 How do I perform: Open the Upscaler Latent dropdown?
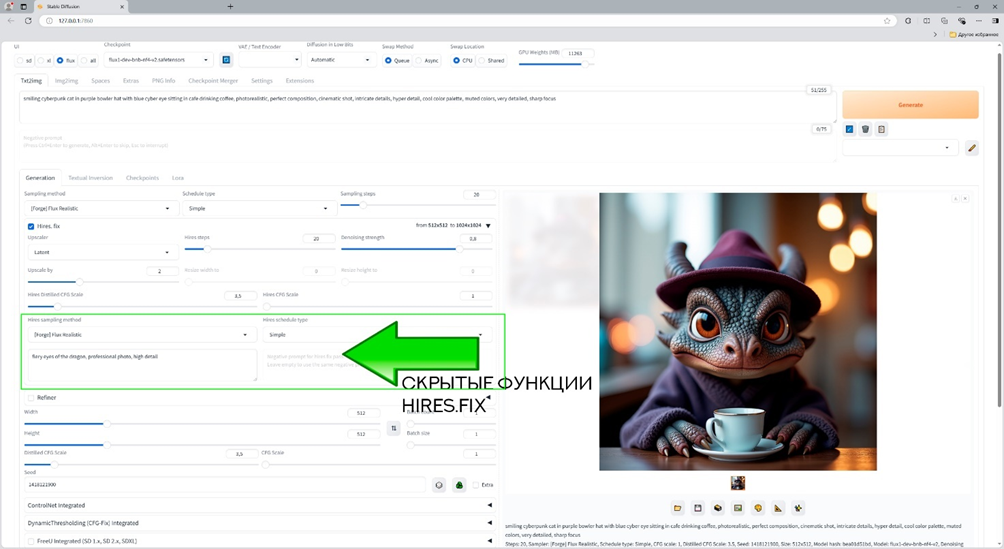[x=101, y=252]
